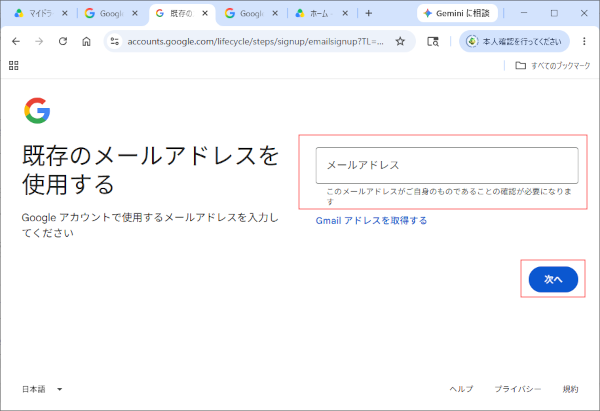This screenshot has height=411, width=600.
Task: Switch to the ホーム Drive tab
Action: [320, 13]
